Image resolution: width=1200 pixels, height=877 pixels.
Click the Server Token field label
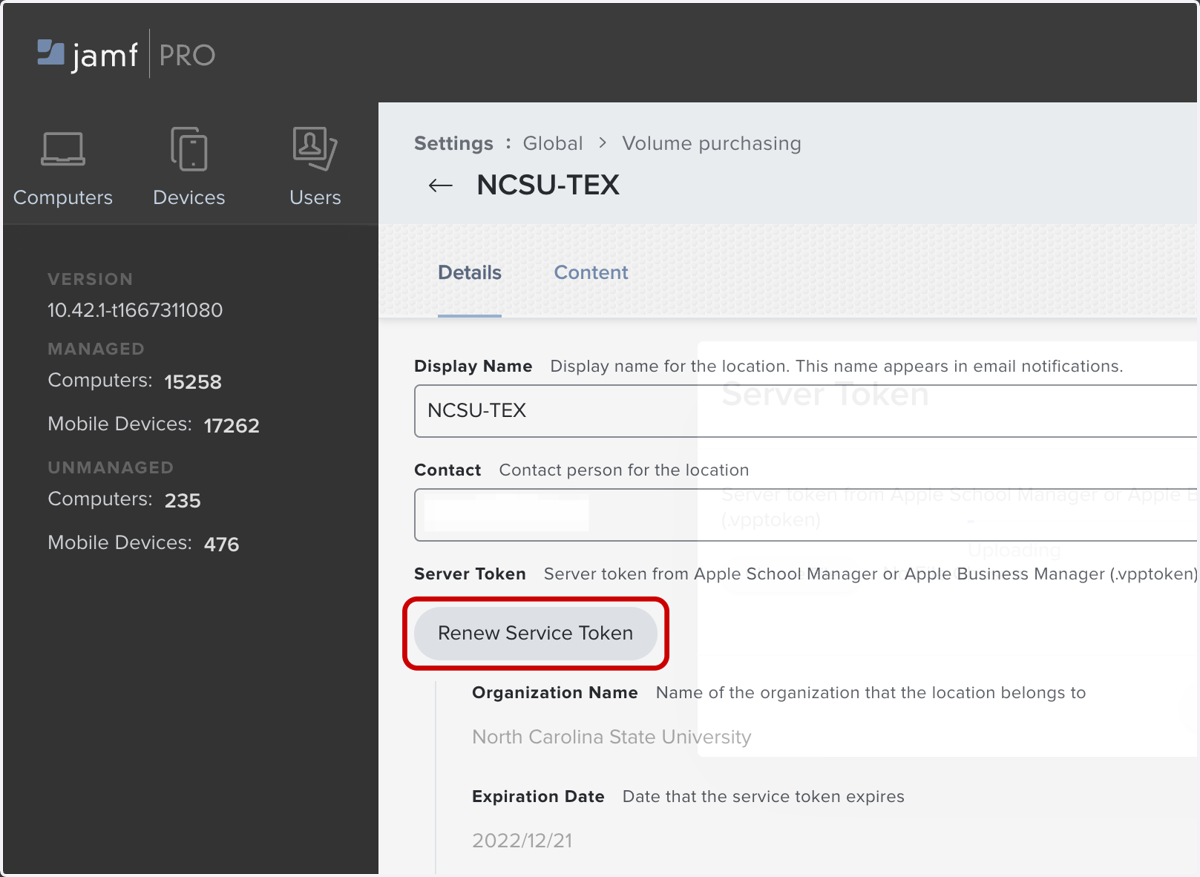point(470,574)
